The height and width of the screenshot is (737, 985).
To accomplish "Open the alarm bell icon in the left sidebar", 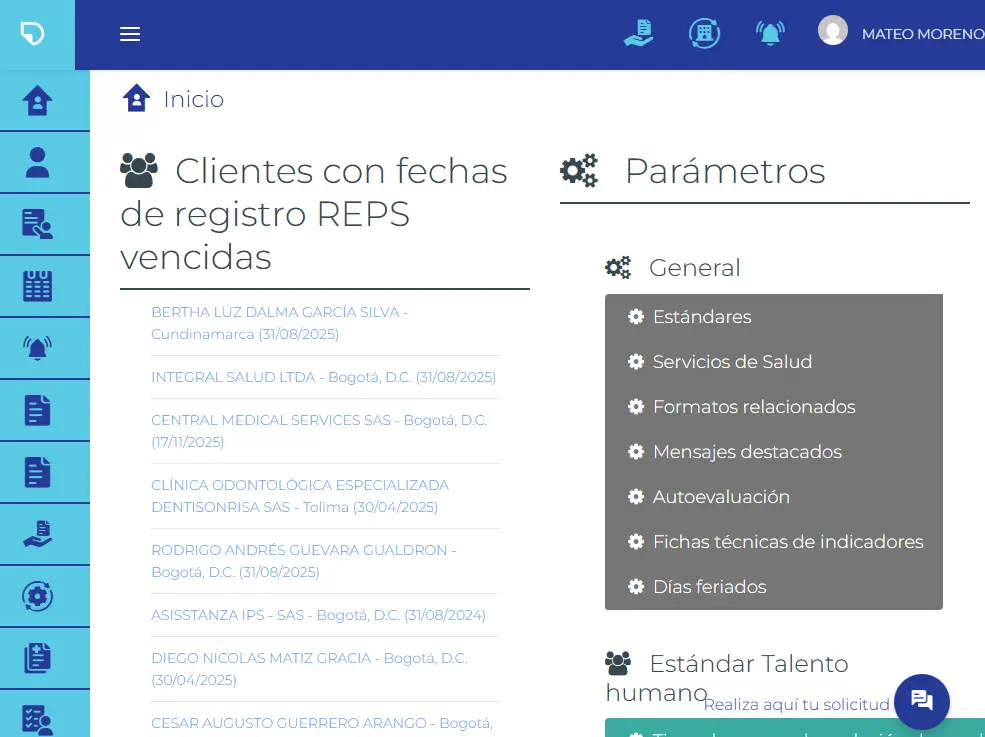I will click(x=38, y=348).
